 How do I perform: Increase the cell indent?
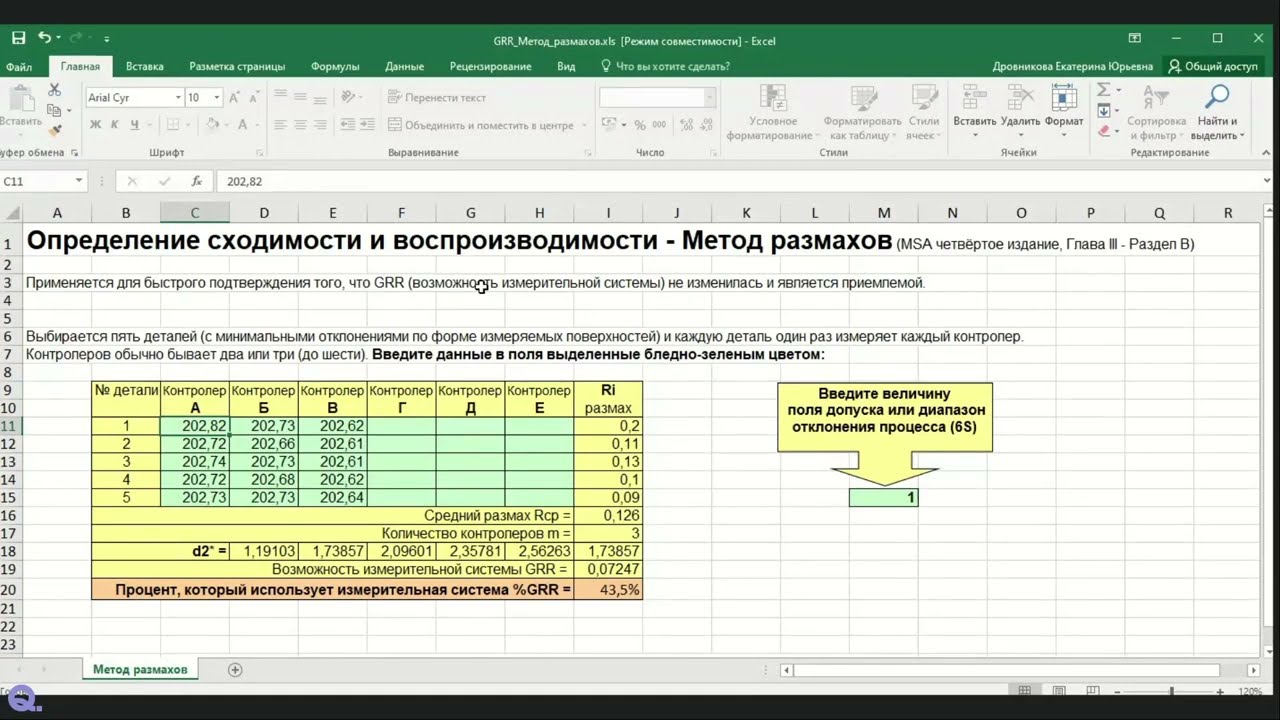pos(369,125)
